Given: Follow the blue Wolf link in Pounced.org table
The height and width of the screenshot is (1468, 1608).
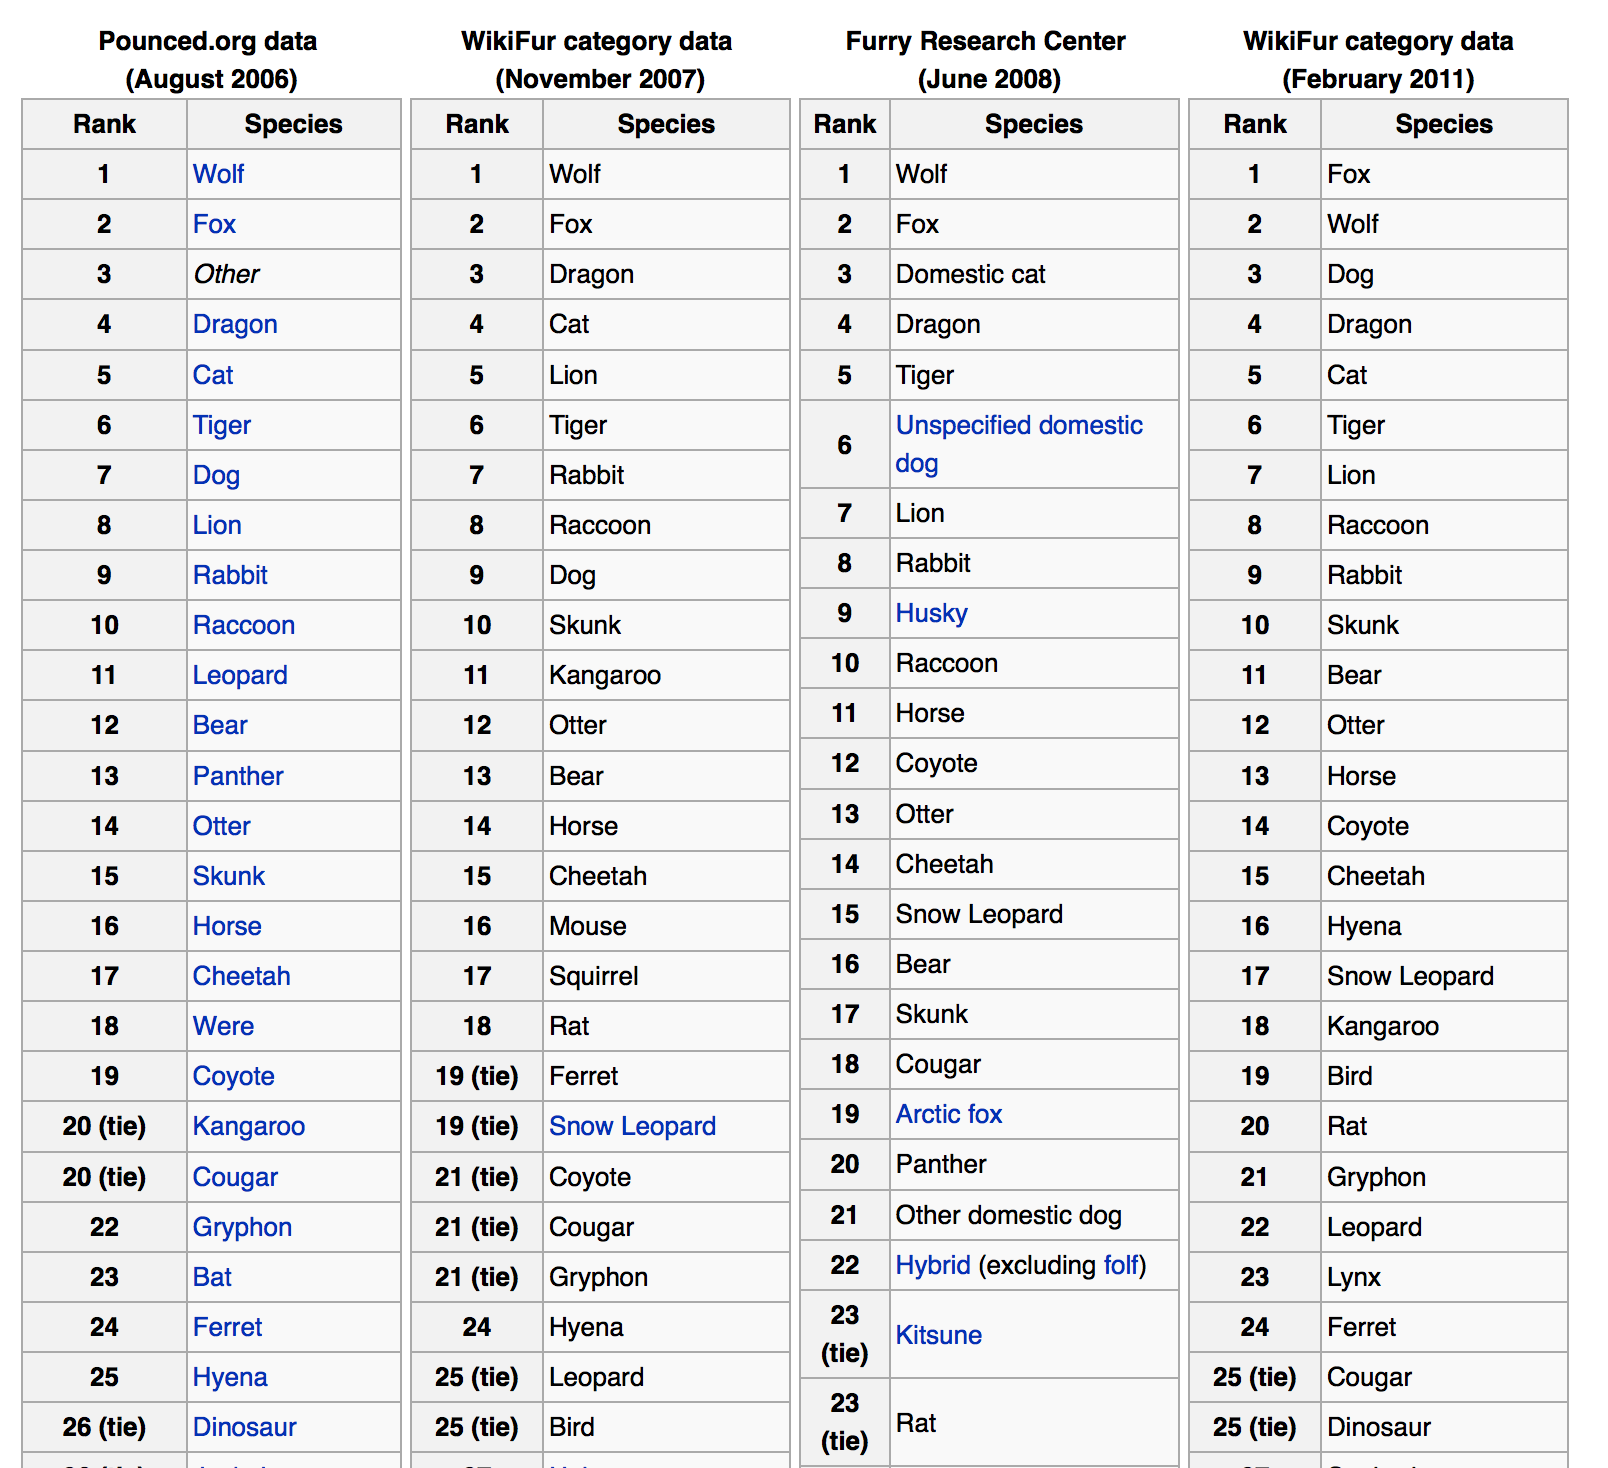Looking at the screenshot, I should pyautogui.click(x=218, y=174).
